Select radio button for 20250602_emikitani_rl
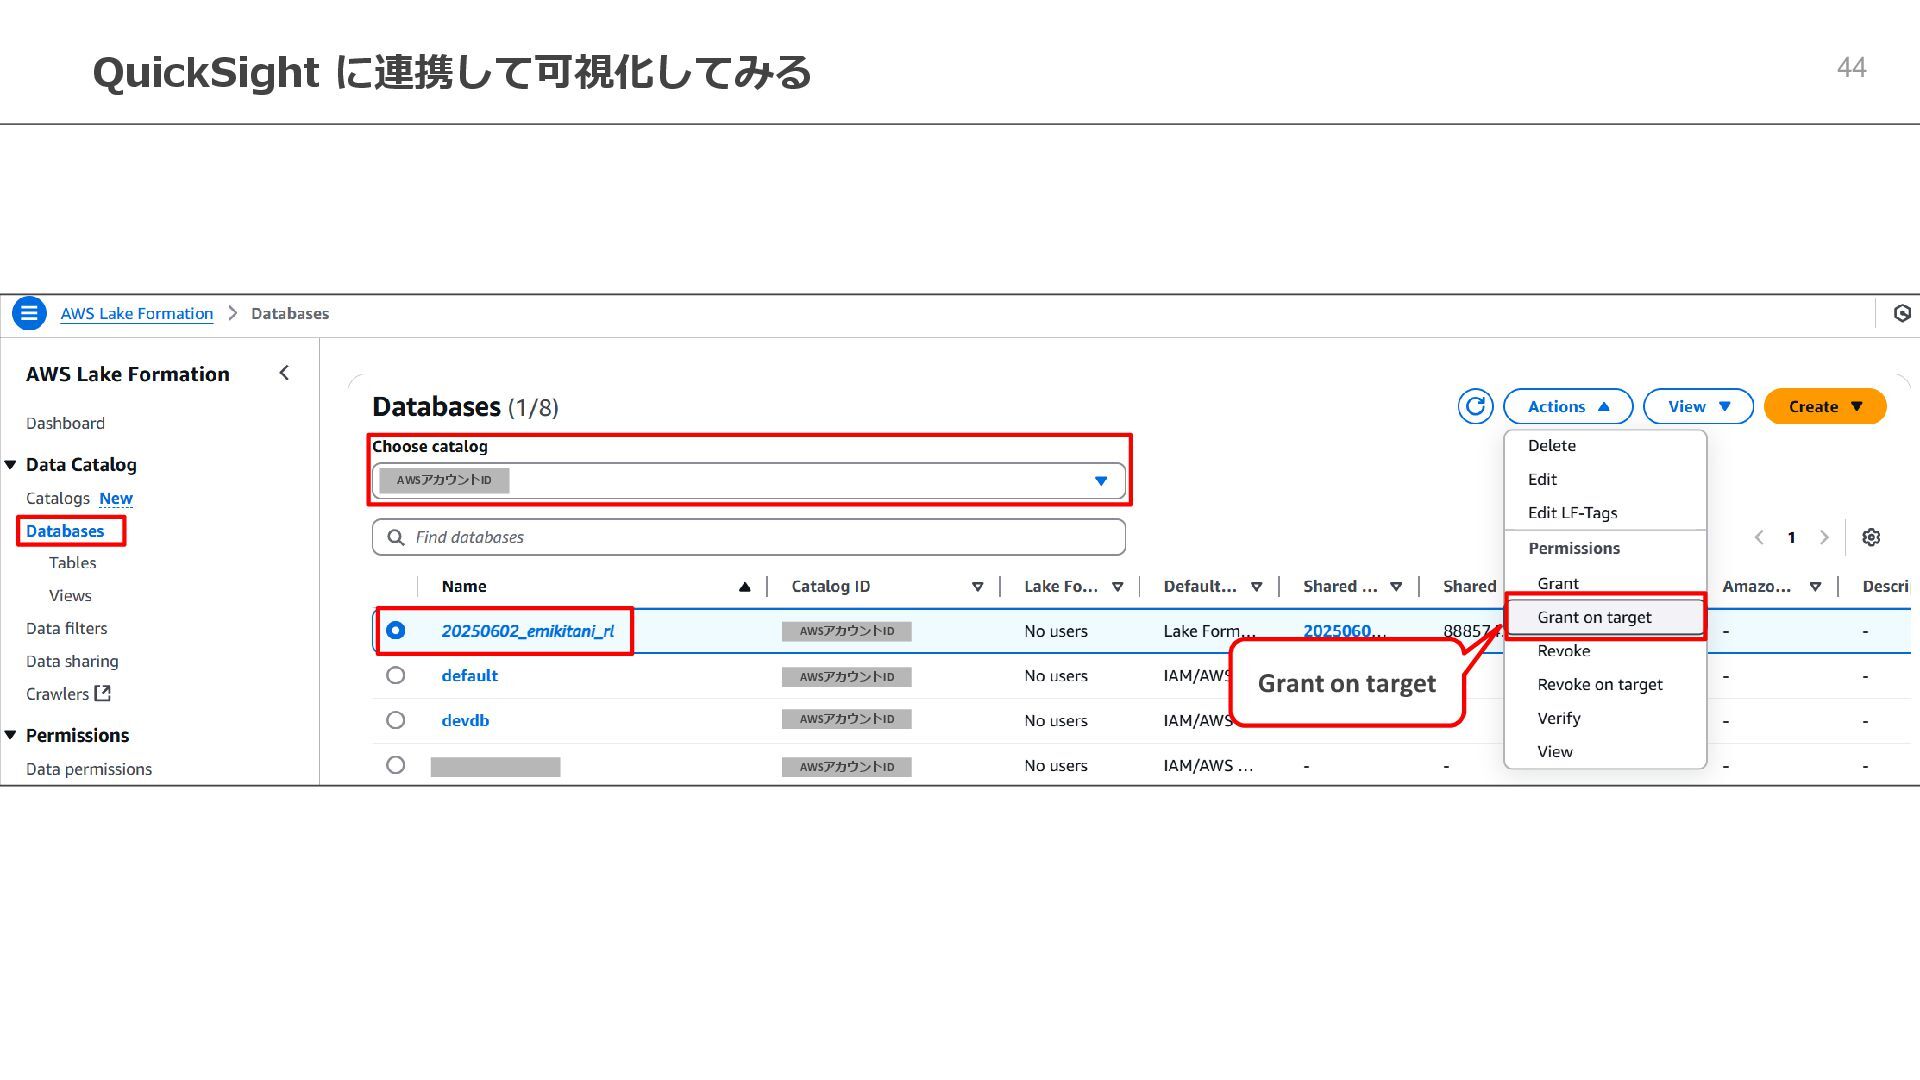The image size is (1920, 1080). pos(396,630)
